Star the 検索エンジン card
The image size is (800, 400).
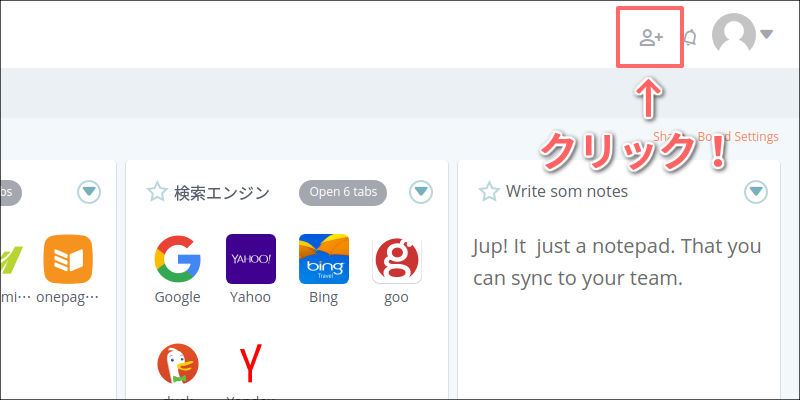(x=157, y=192)
